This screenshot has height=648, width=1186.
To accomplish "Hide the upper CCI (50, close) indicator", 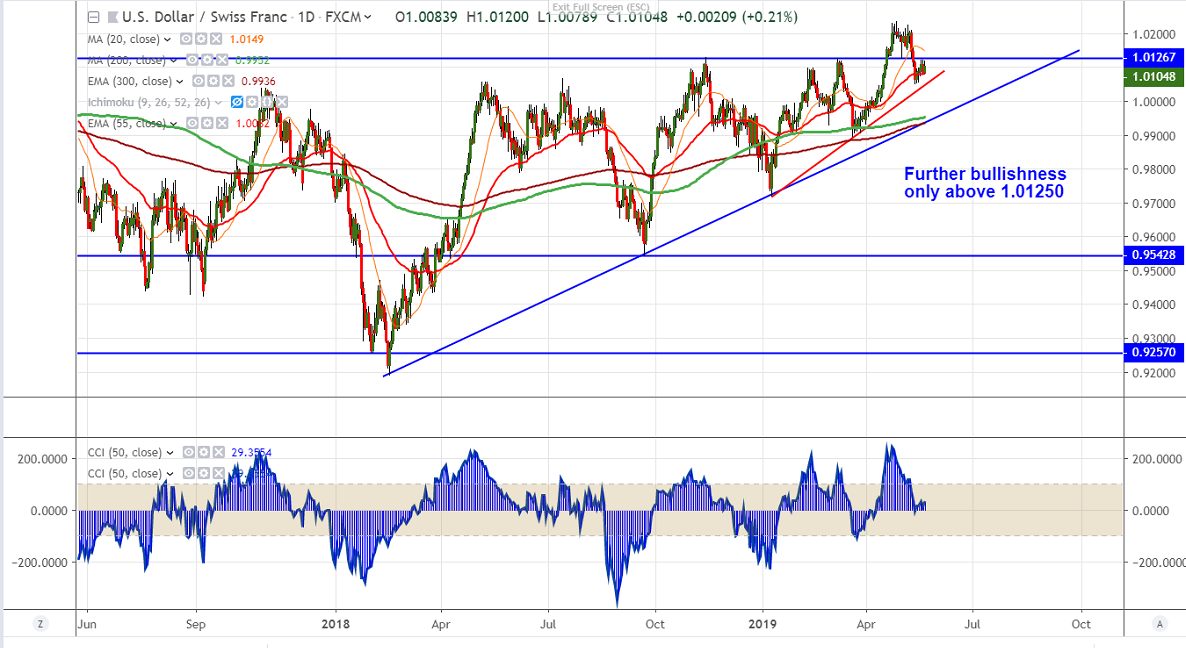I will [188, 452].
